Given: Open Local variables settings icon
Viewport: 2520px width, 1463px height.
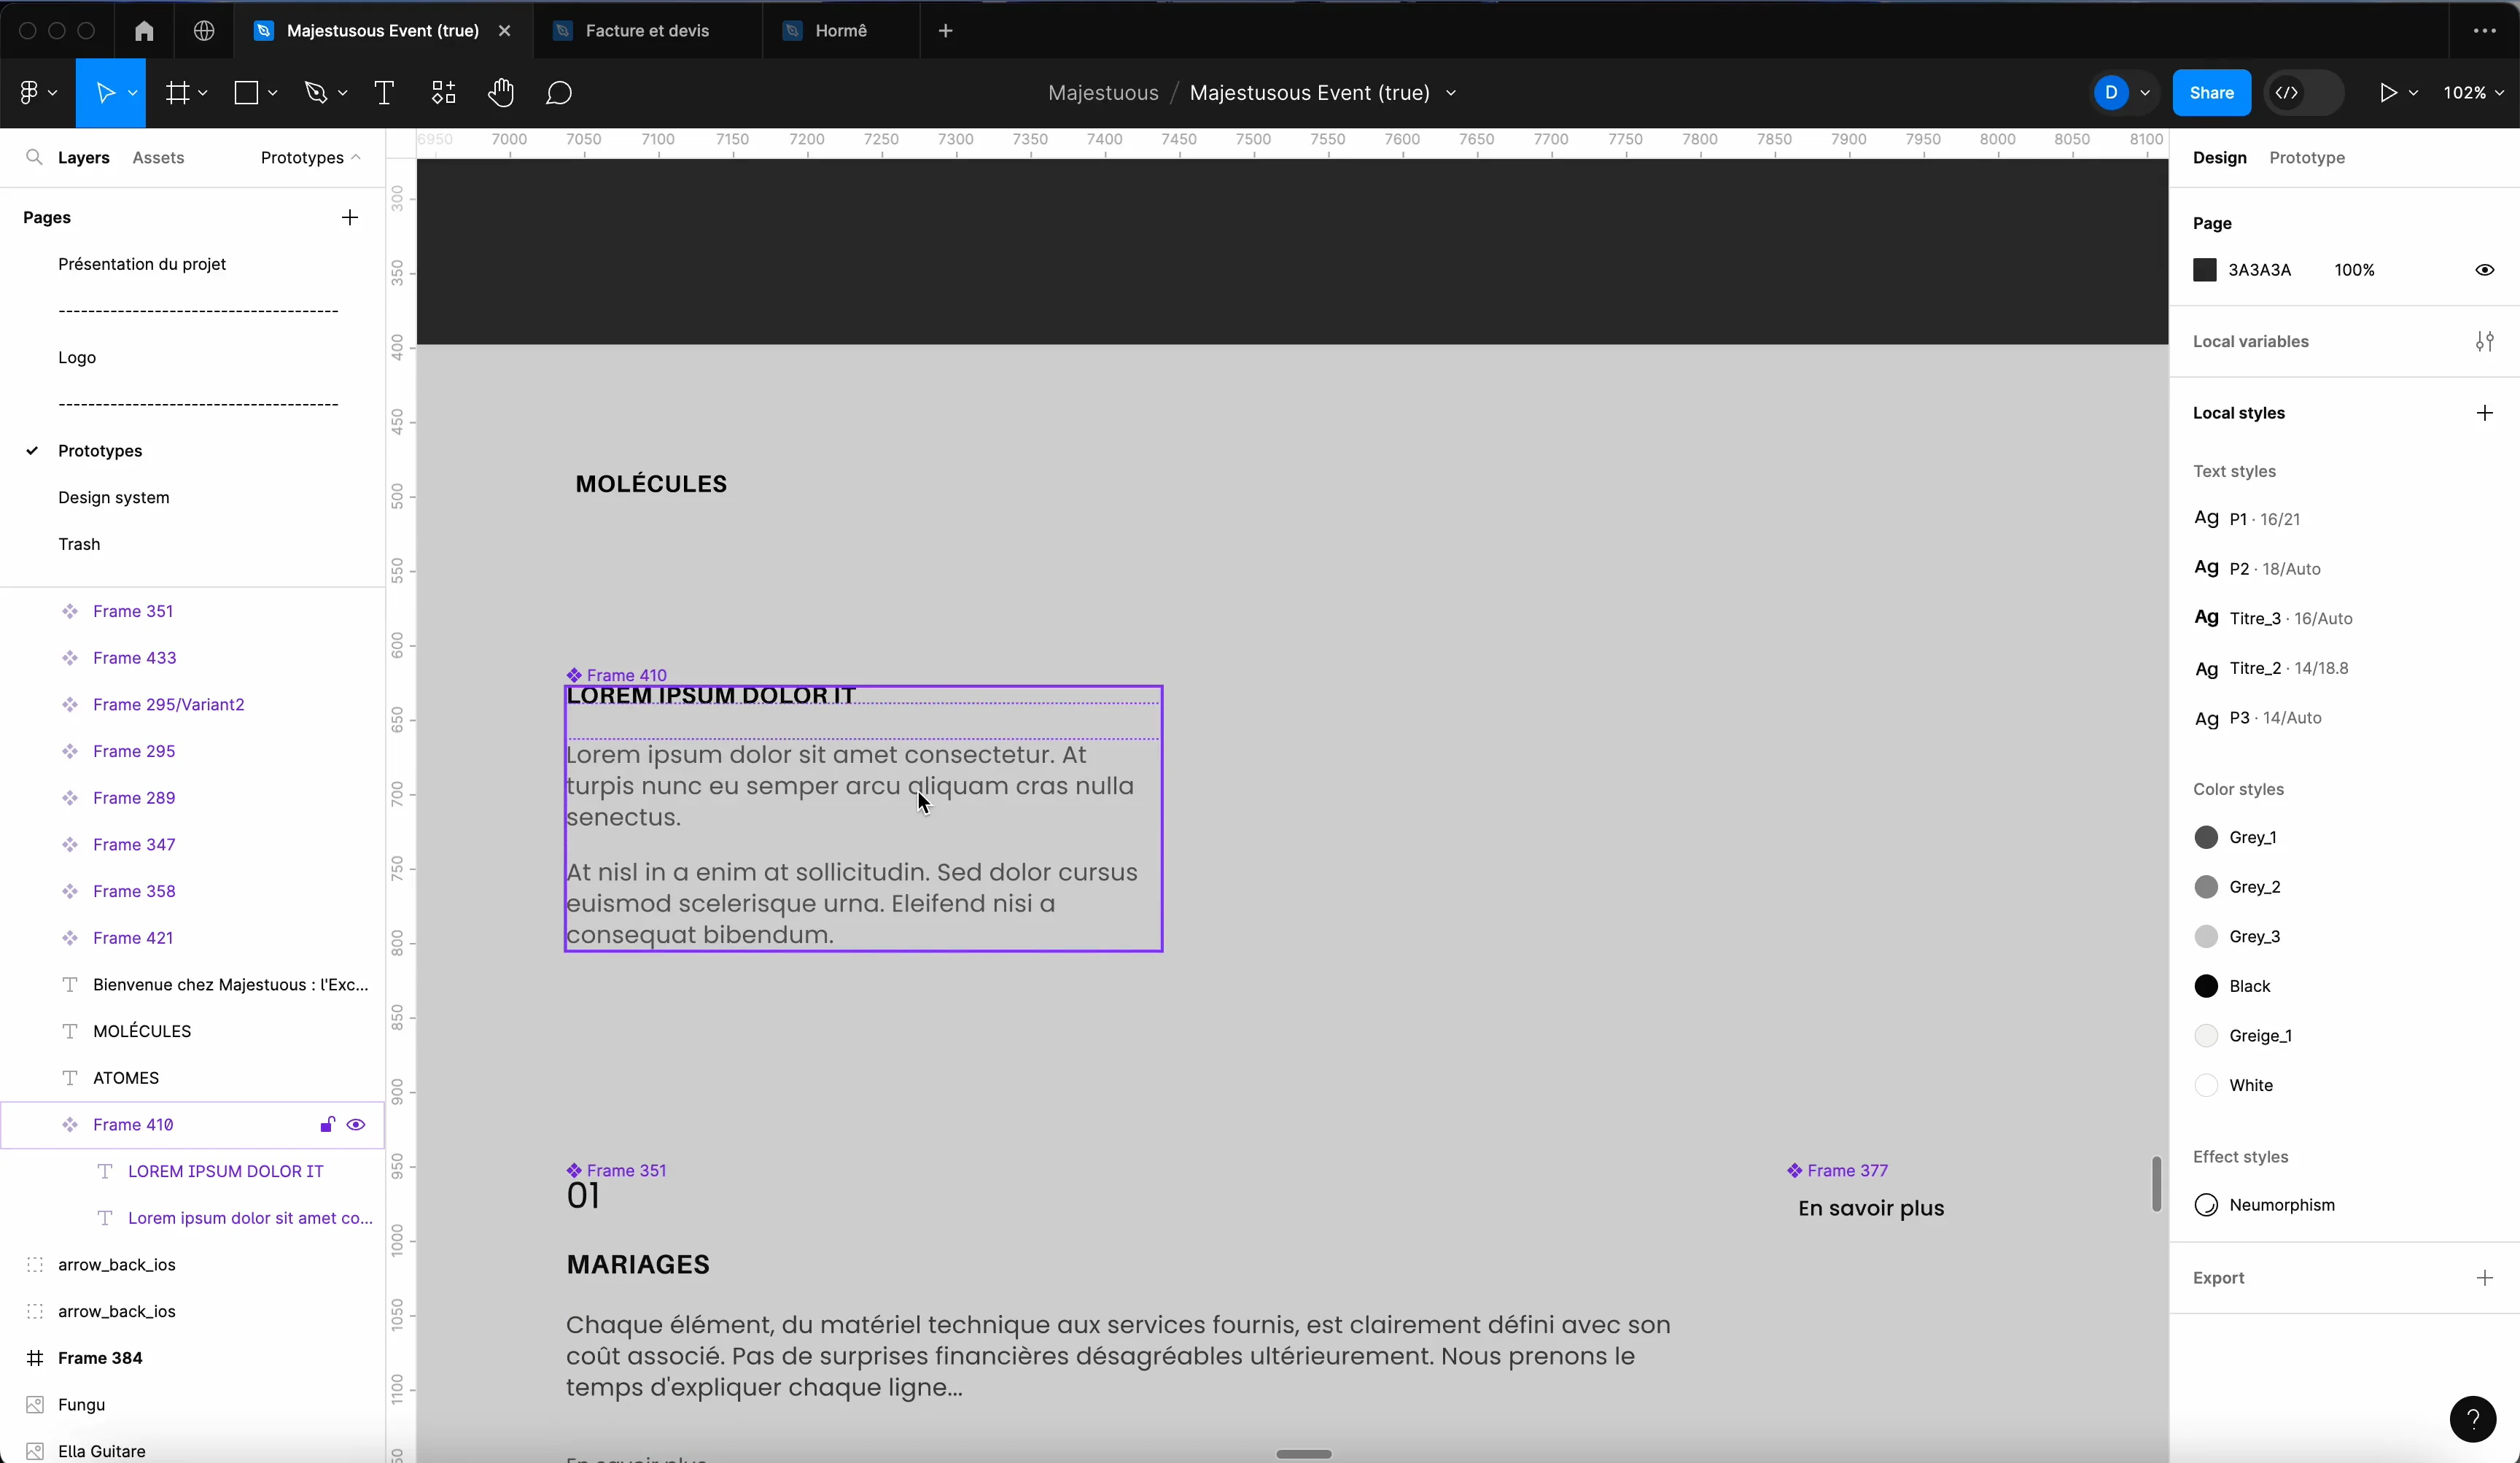Looking at the screenshot, I should pos(2484,342).
